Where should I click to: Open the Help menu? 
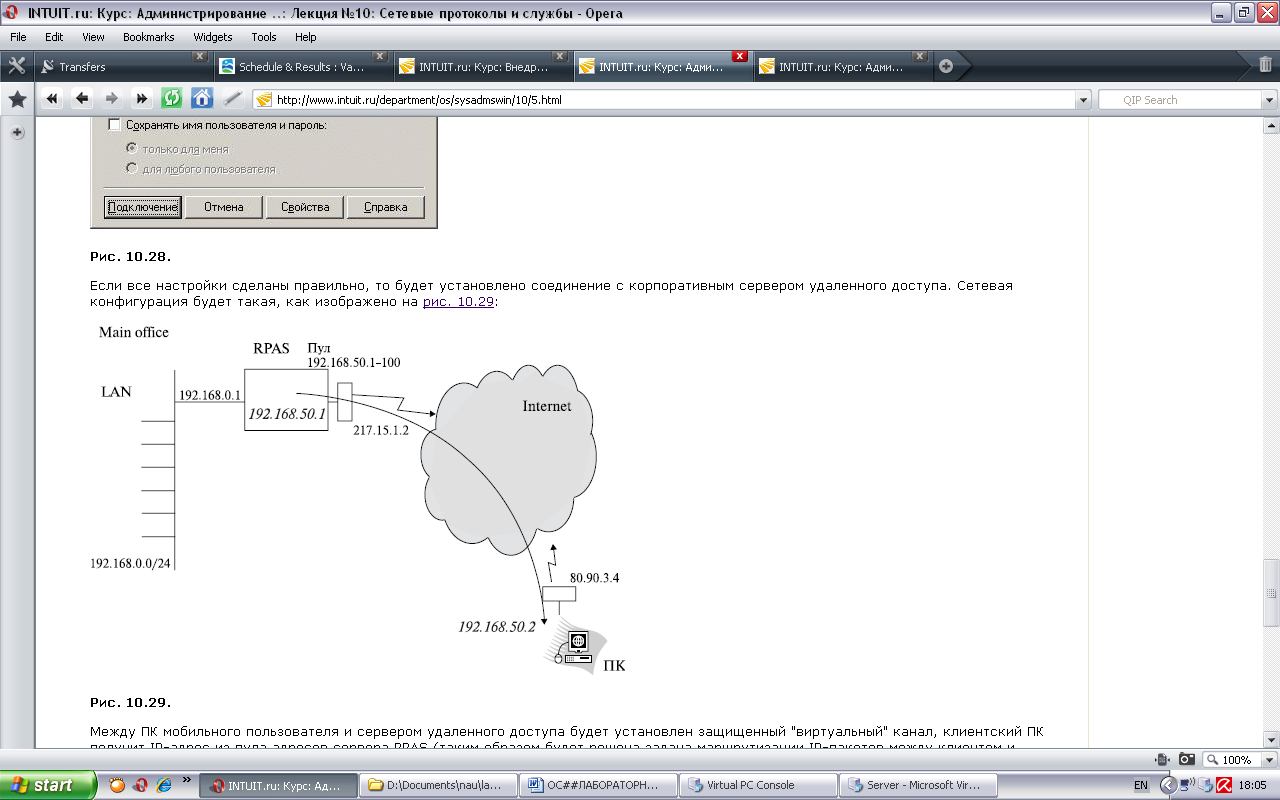(305, 37)
